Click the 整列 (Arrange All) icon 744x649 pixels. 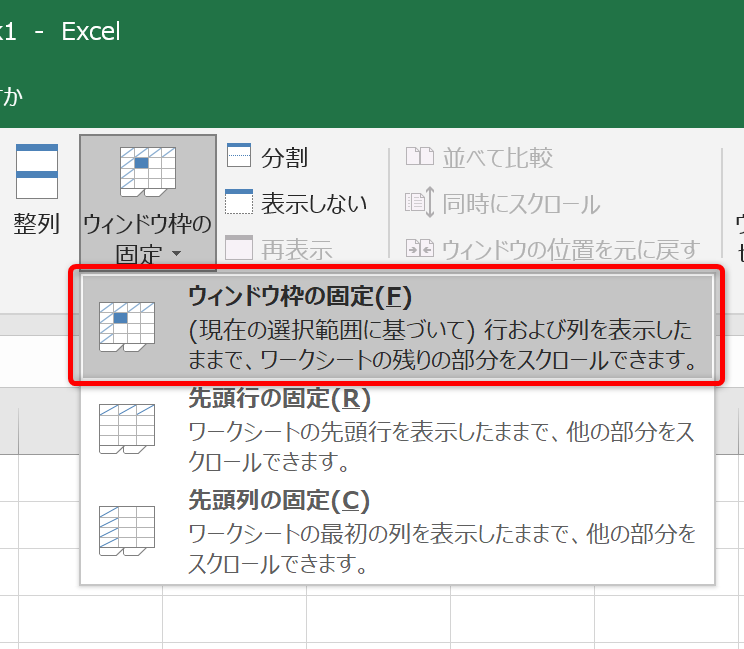(x=37, y=172)
